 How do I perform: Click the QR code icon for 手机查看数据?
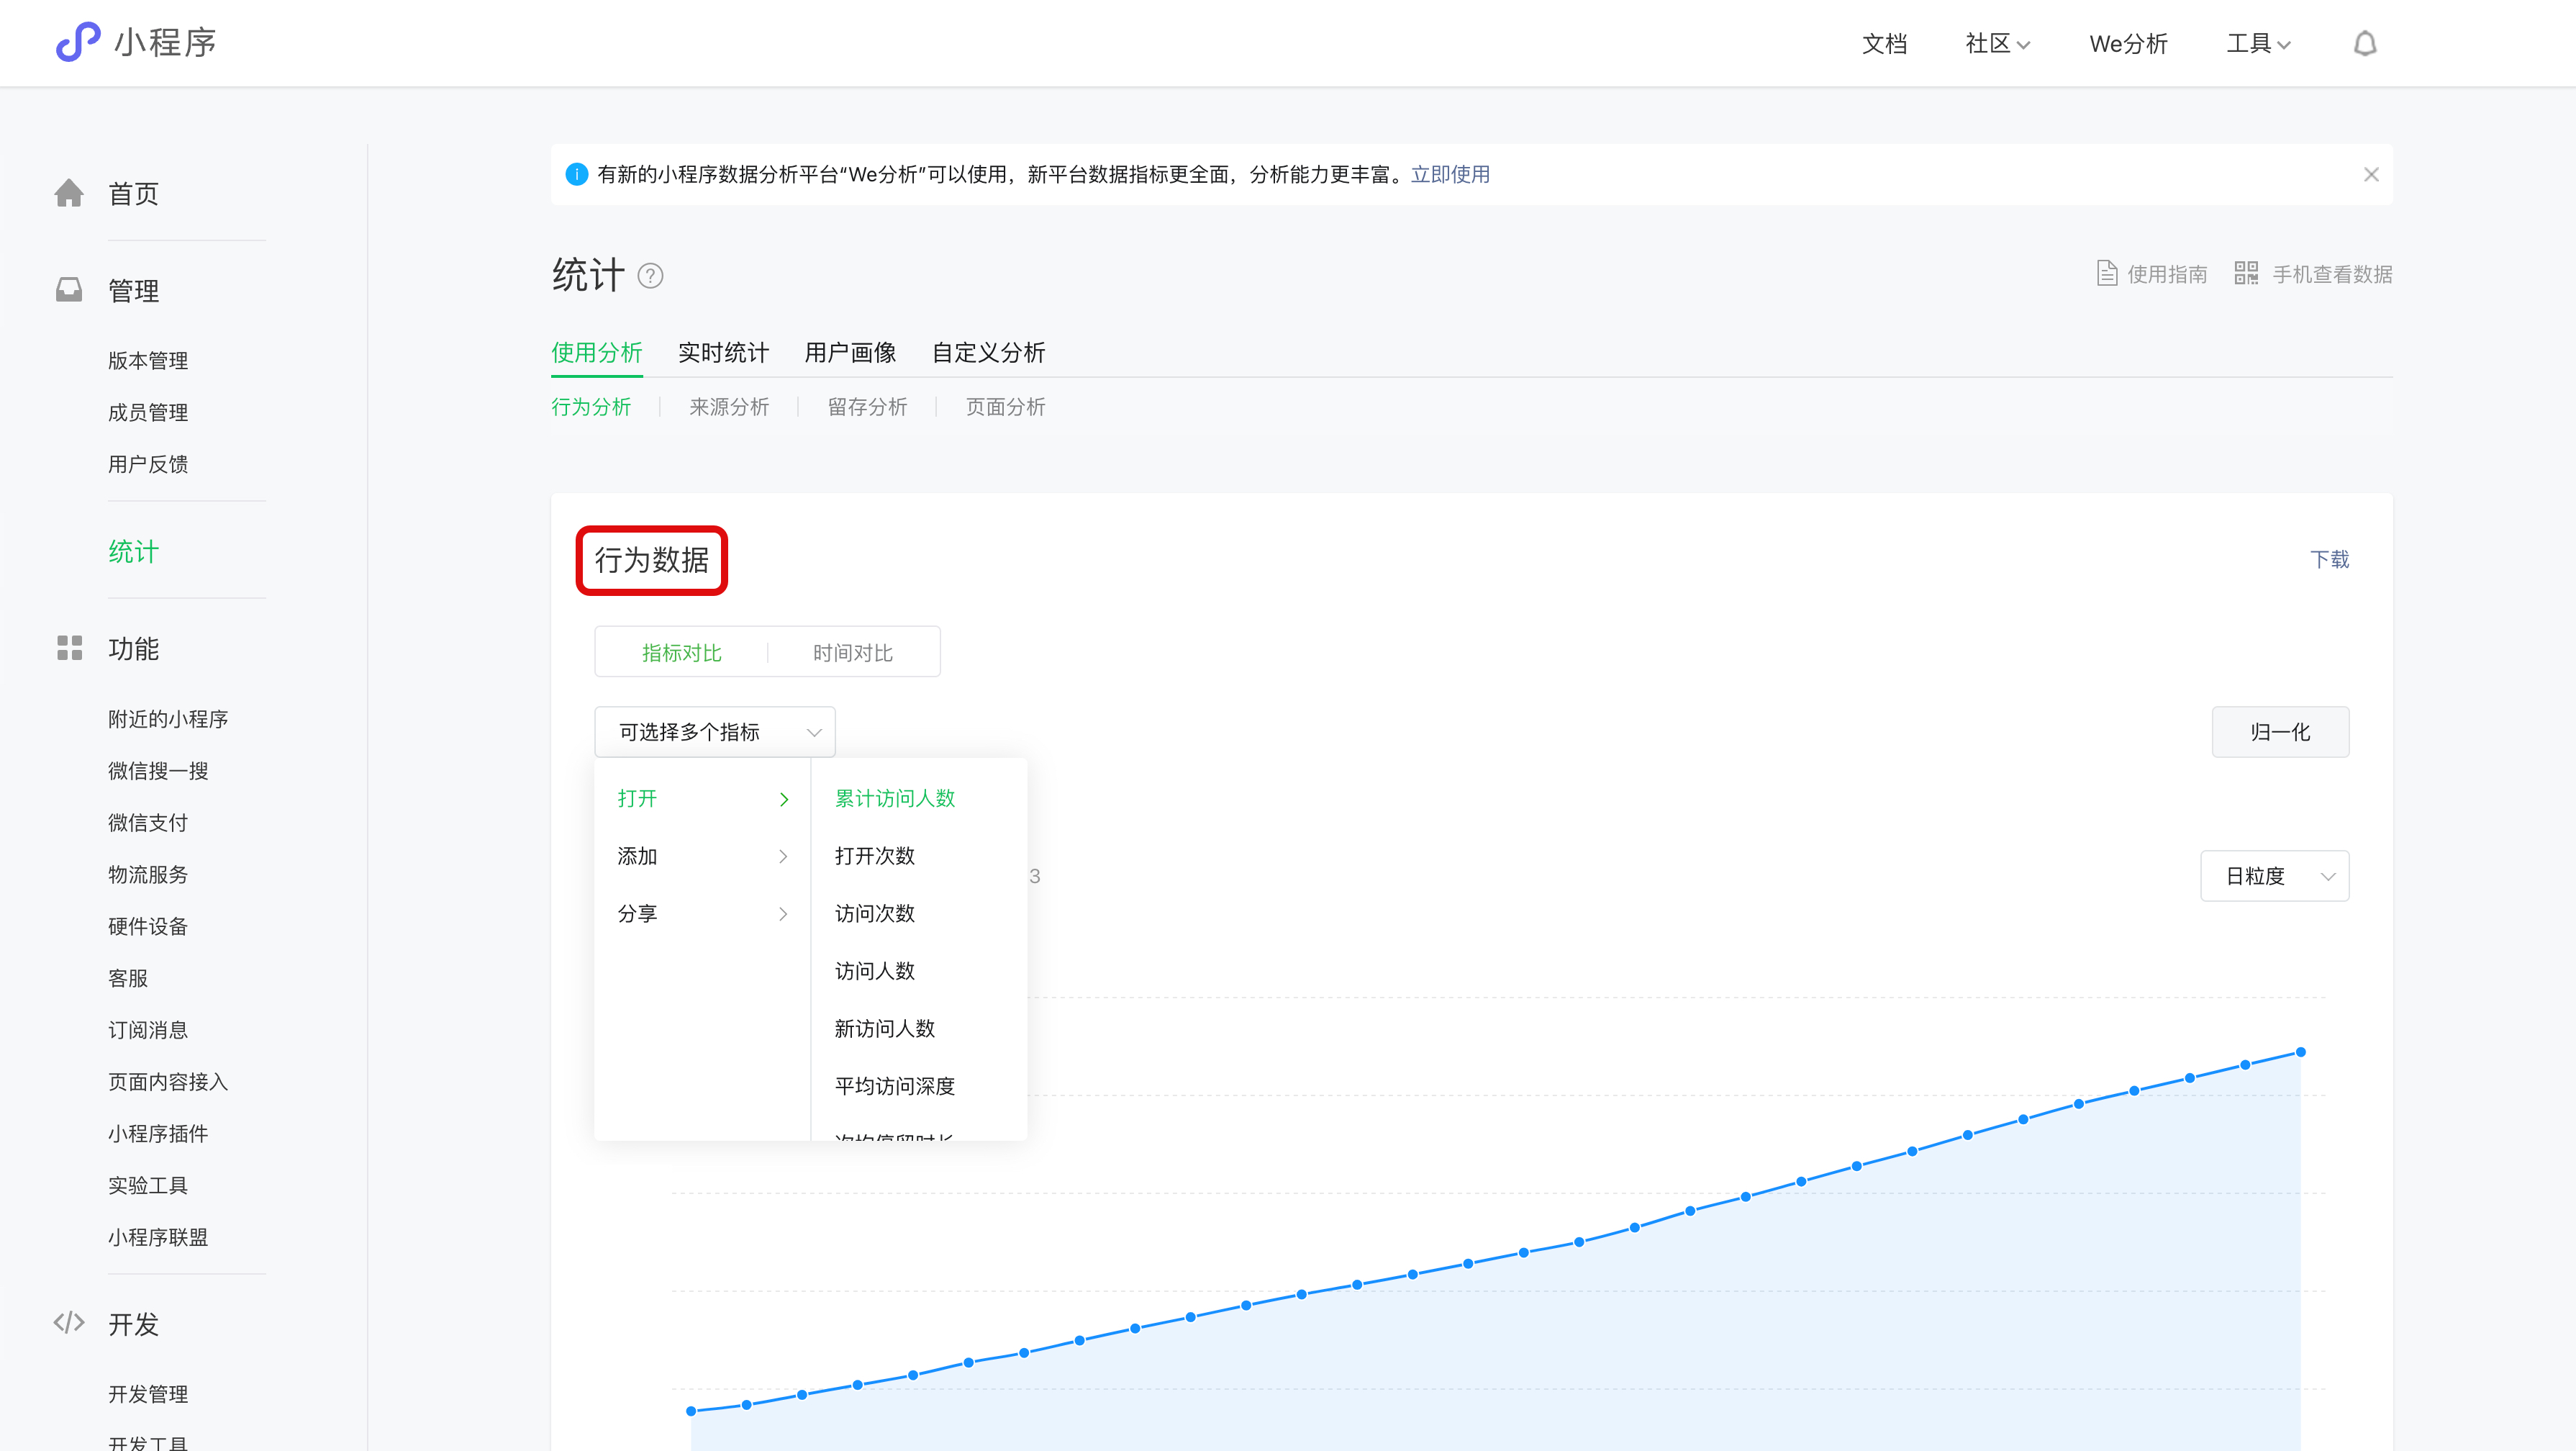point(2246,273)
